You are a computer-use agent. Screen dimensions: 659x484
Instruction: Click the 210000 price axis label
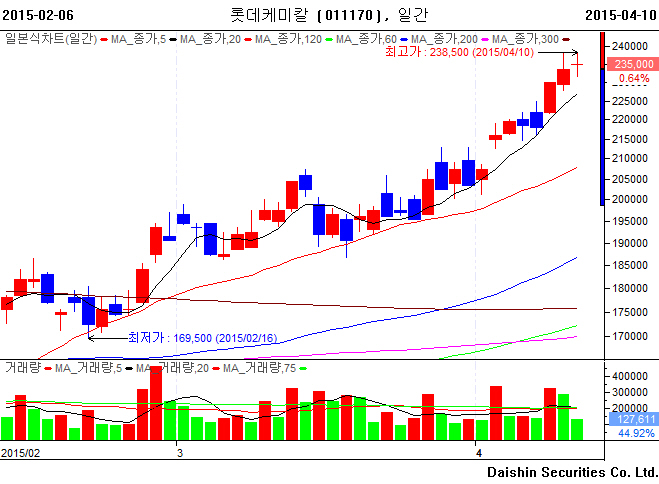(630, 158)
